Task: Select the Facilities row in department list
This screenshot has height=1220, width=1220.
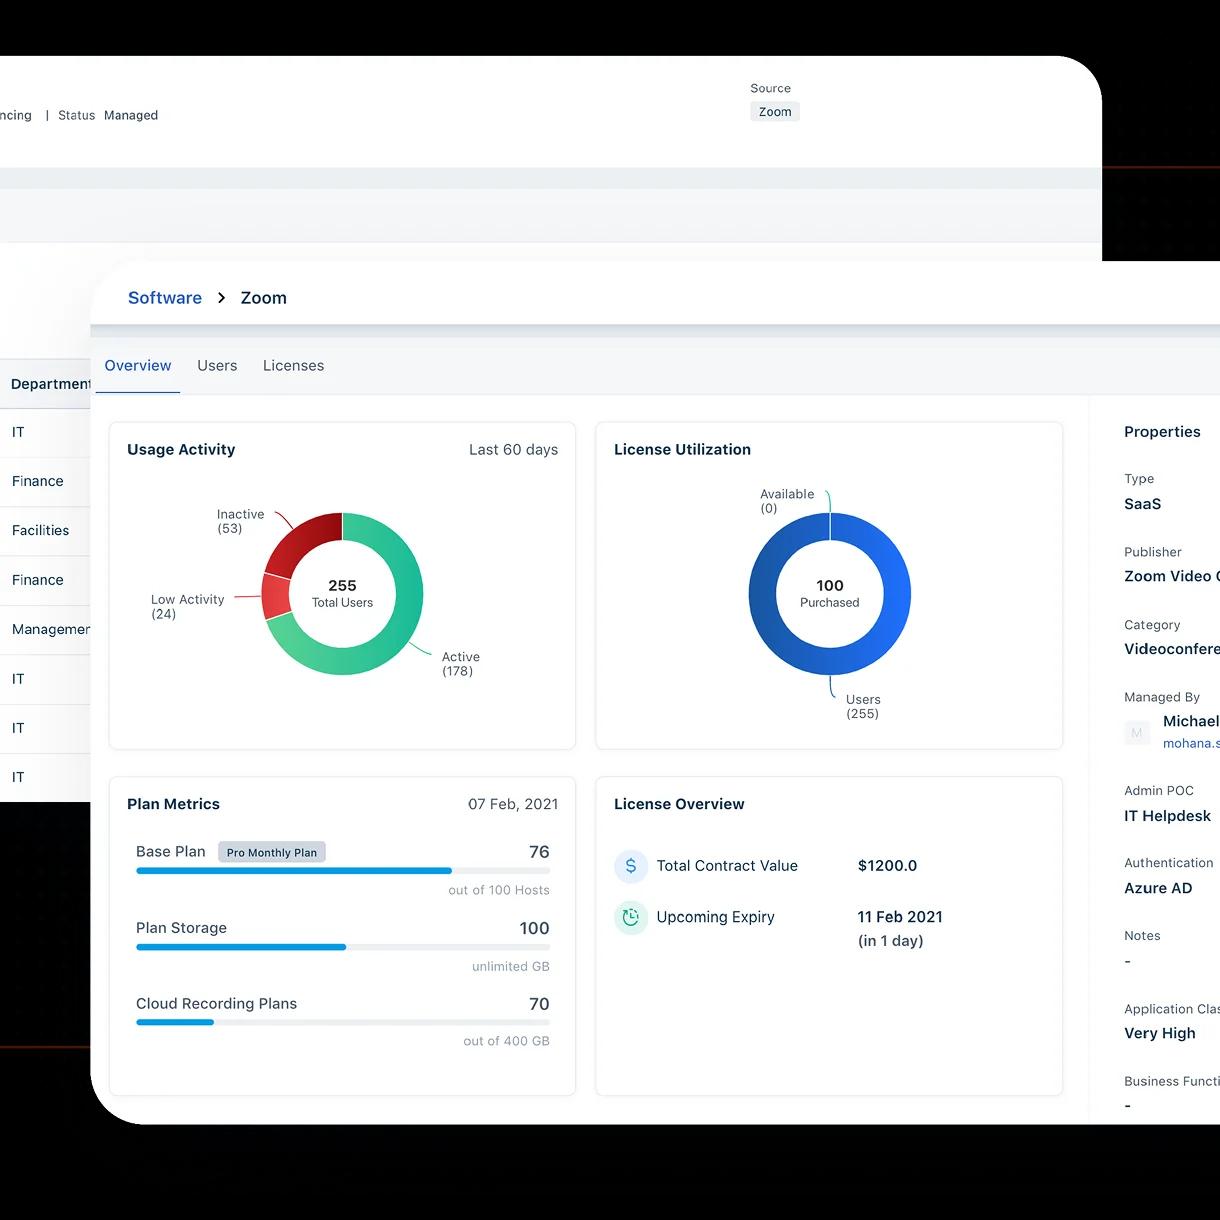Action: click(x=45, y=531)
